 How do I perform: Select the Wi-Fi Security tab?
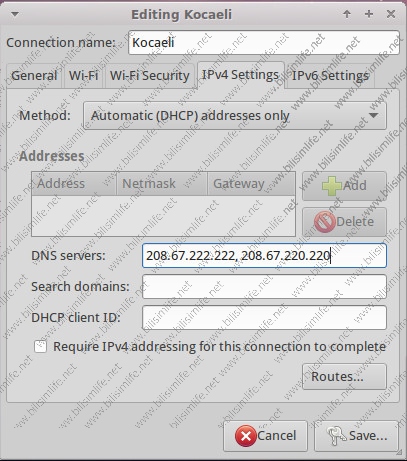pyautogui.click(x=149, y=76)
